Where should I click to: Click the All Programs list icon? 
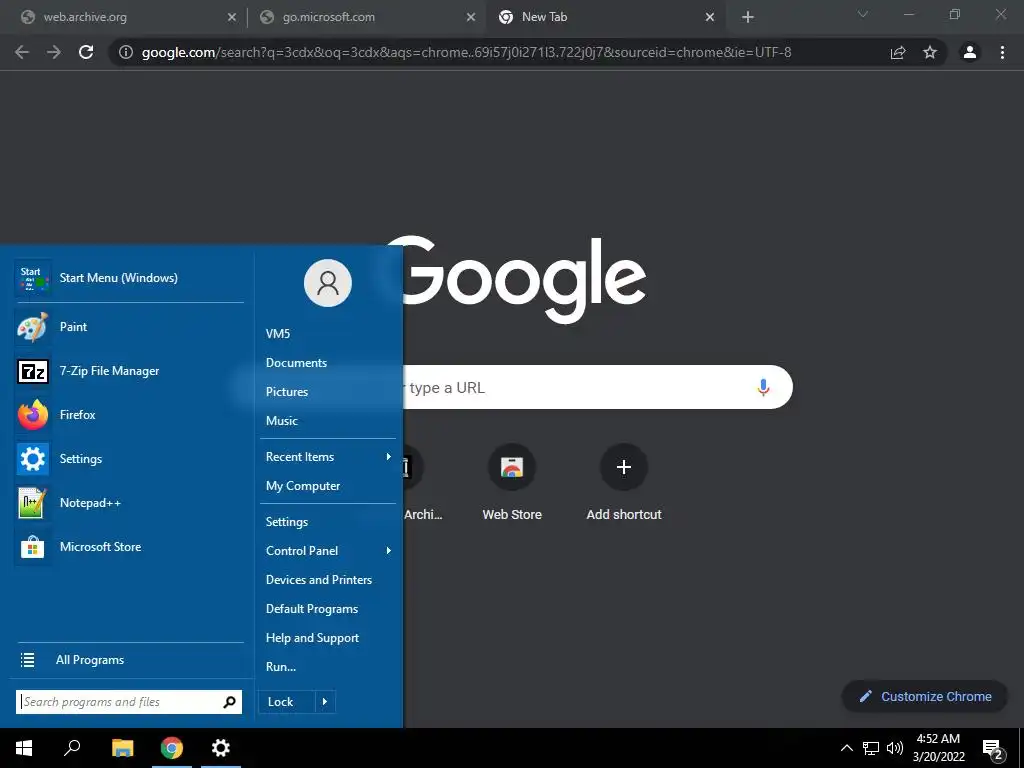pos(27,660)
